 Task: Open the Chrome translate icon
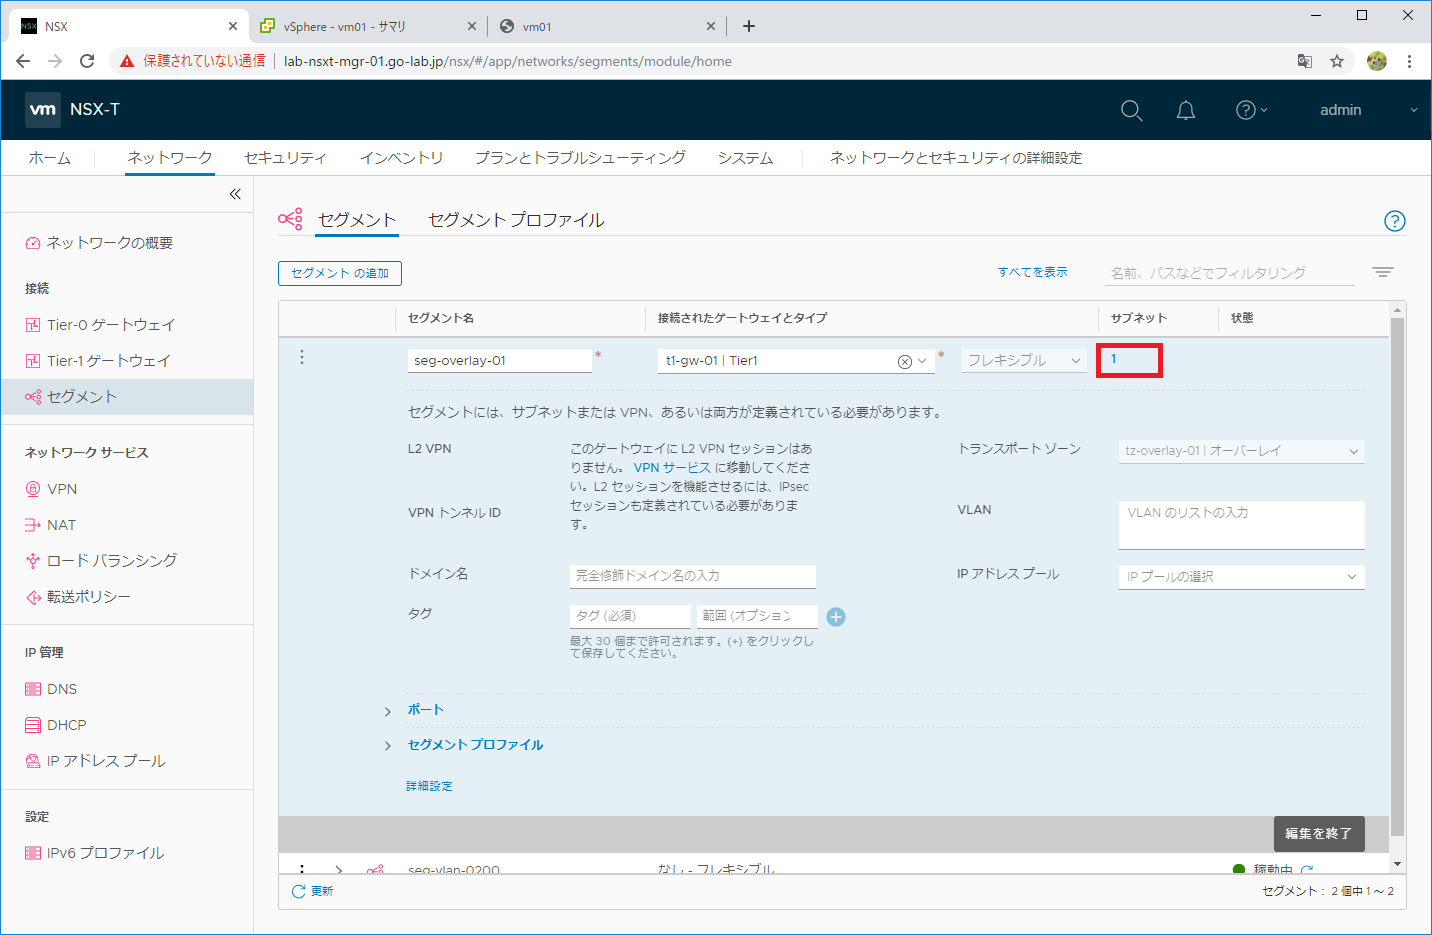click(1305, 61)
